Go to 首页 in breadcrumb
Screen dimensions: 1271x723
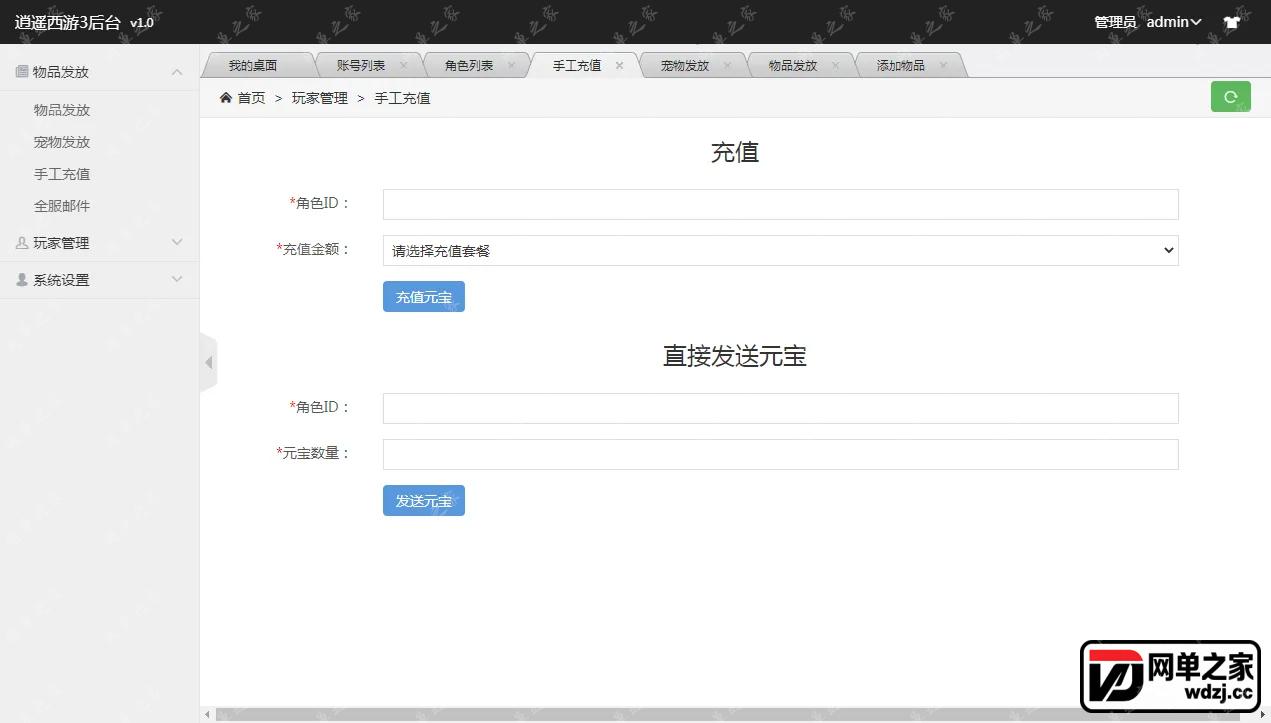(251, 98)
